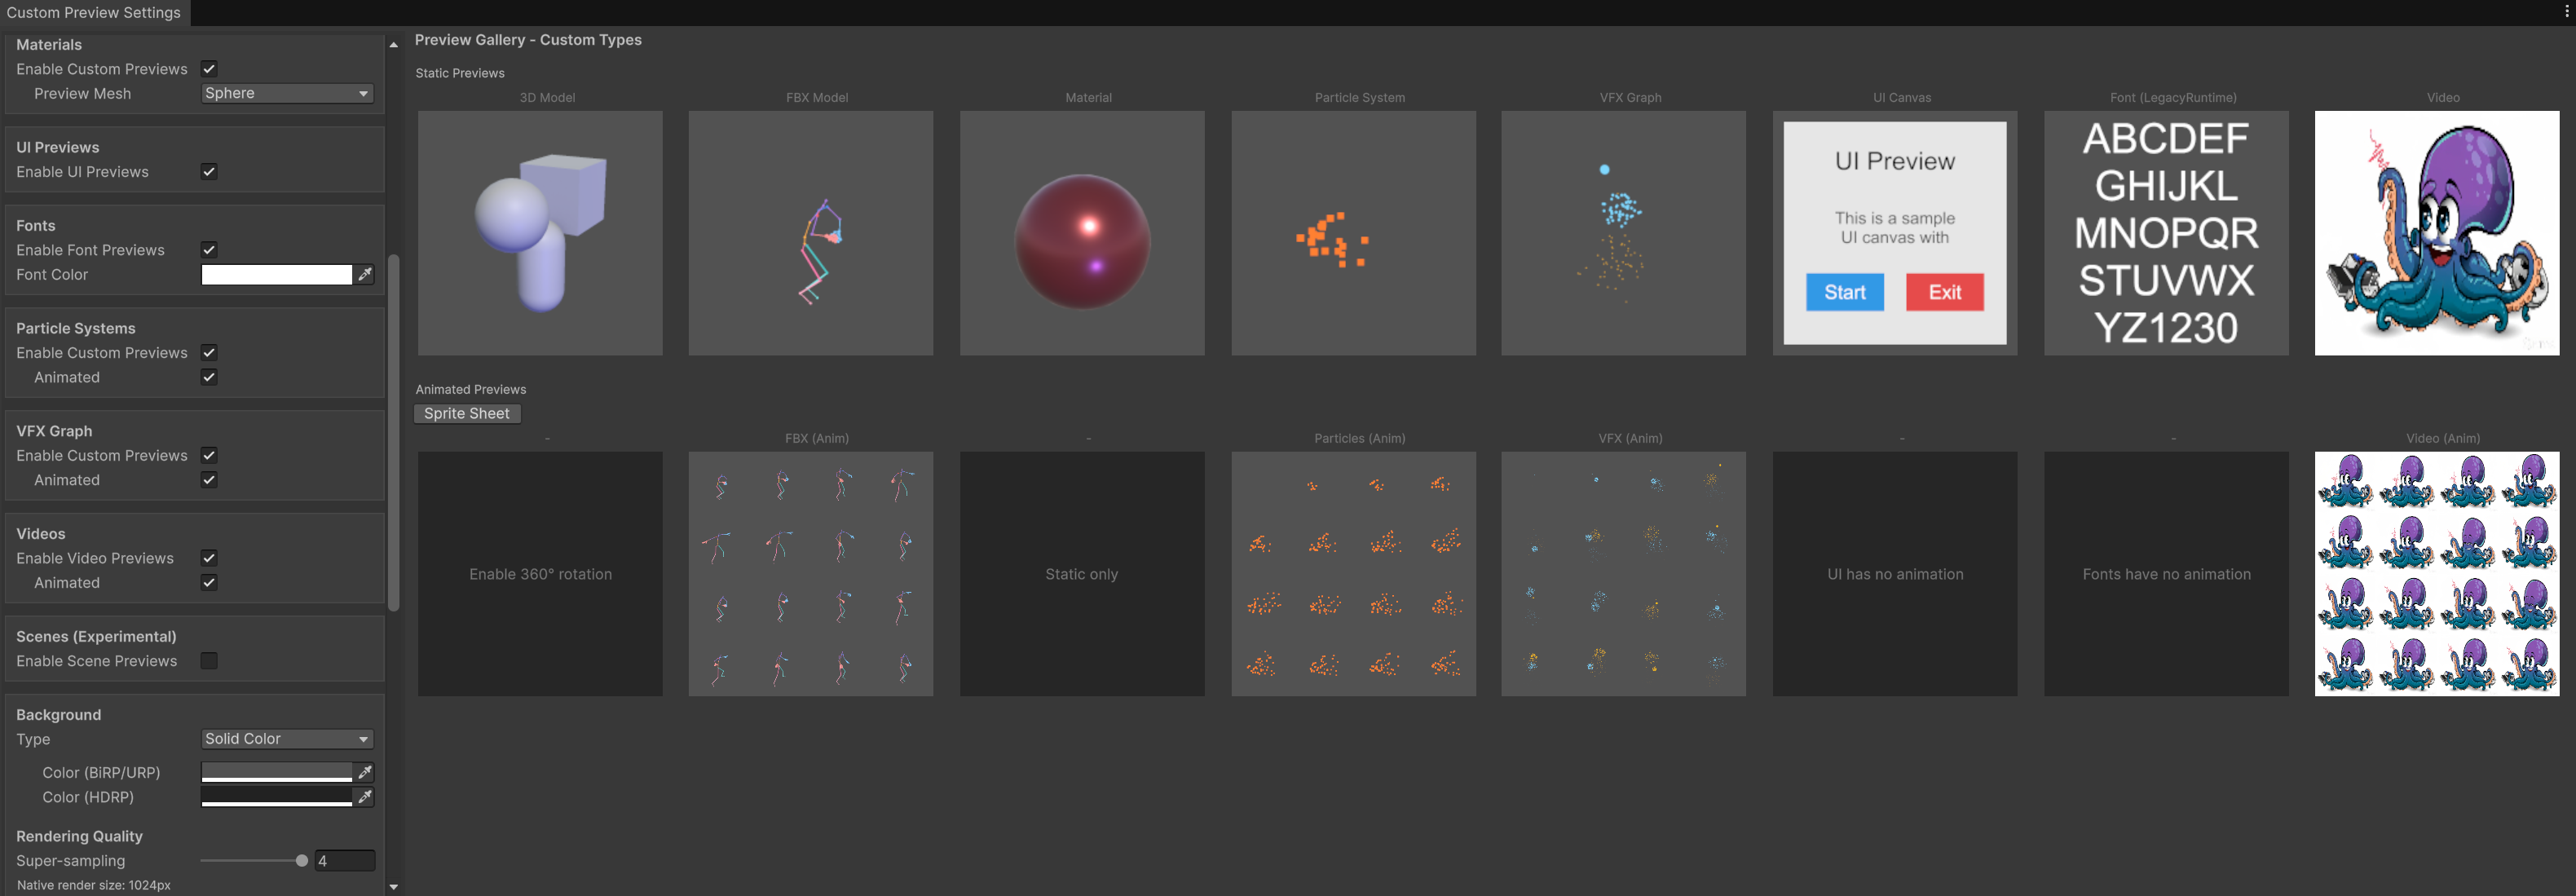Click the Color (BiRP/URP) swatch

[277, 772]
